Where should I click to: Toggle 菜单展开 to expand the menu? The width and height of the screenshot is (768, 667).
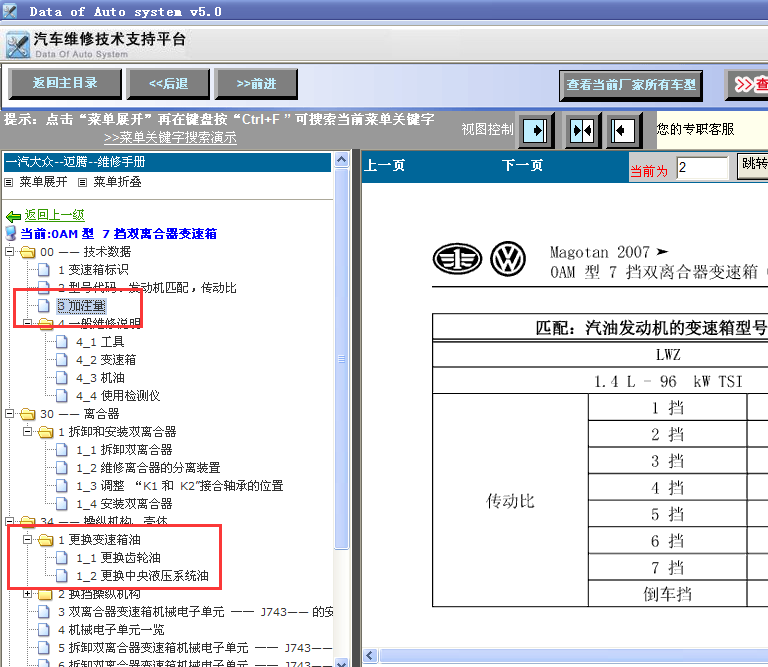pos(10,182)
